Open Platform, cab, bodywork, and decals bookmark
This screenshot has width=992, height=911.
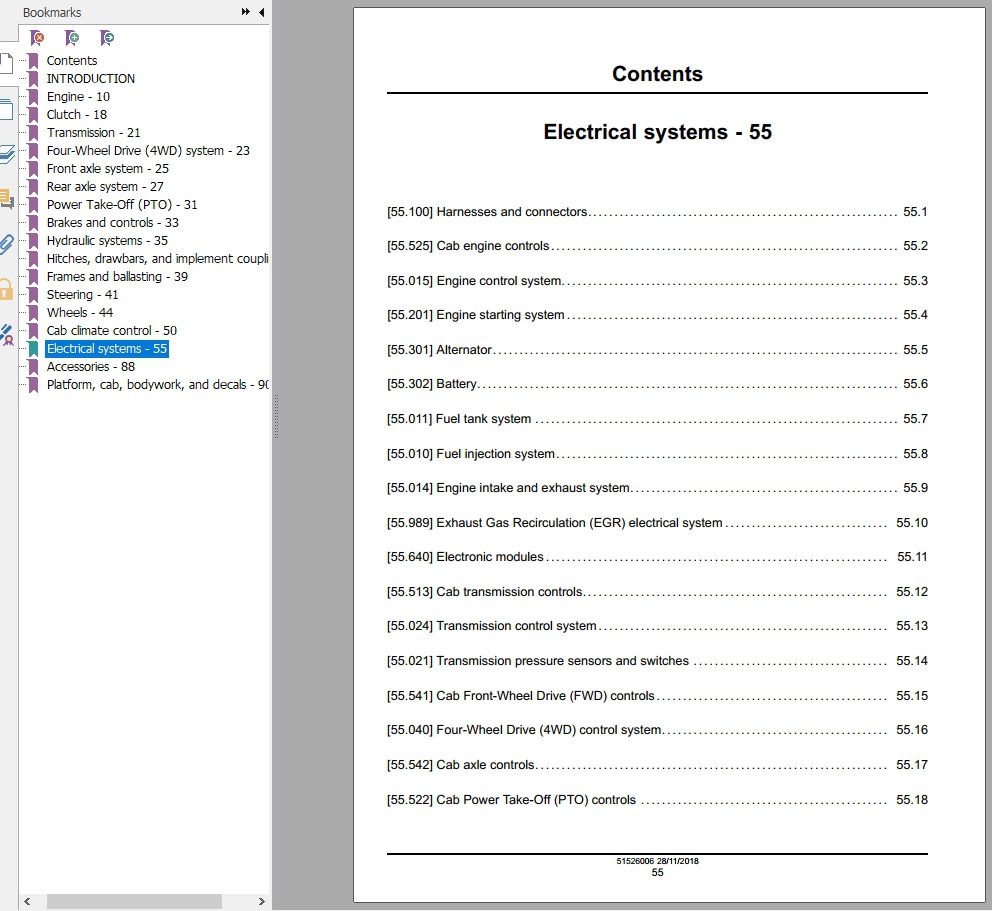[158, 385]
